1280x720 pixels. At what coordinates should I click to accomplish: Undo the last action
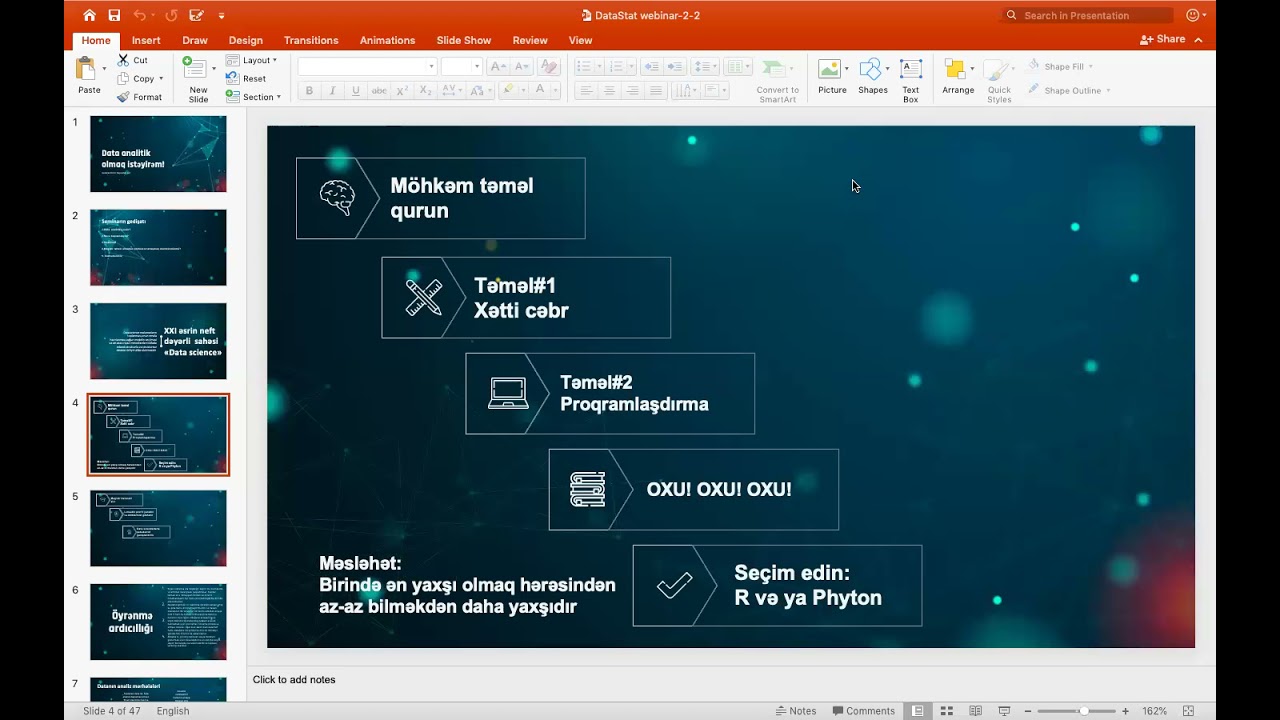coord(139,15)
